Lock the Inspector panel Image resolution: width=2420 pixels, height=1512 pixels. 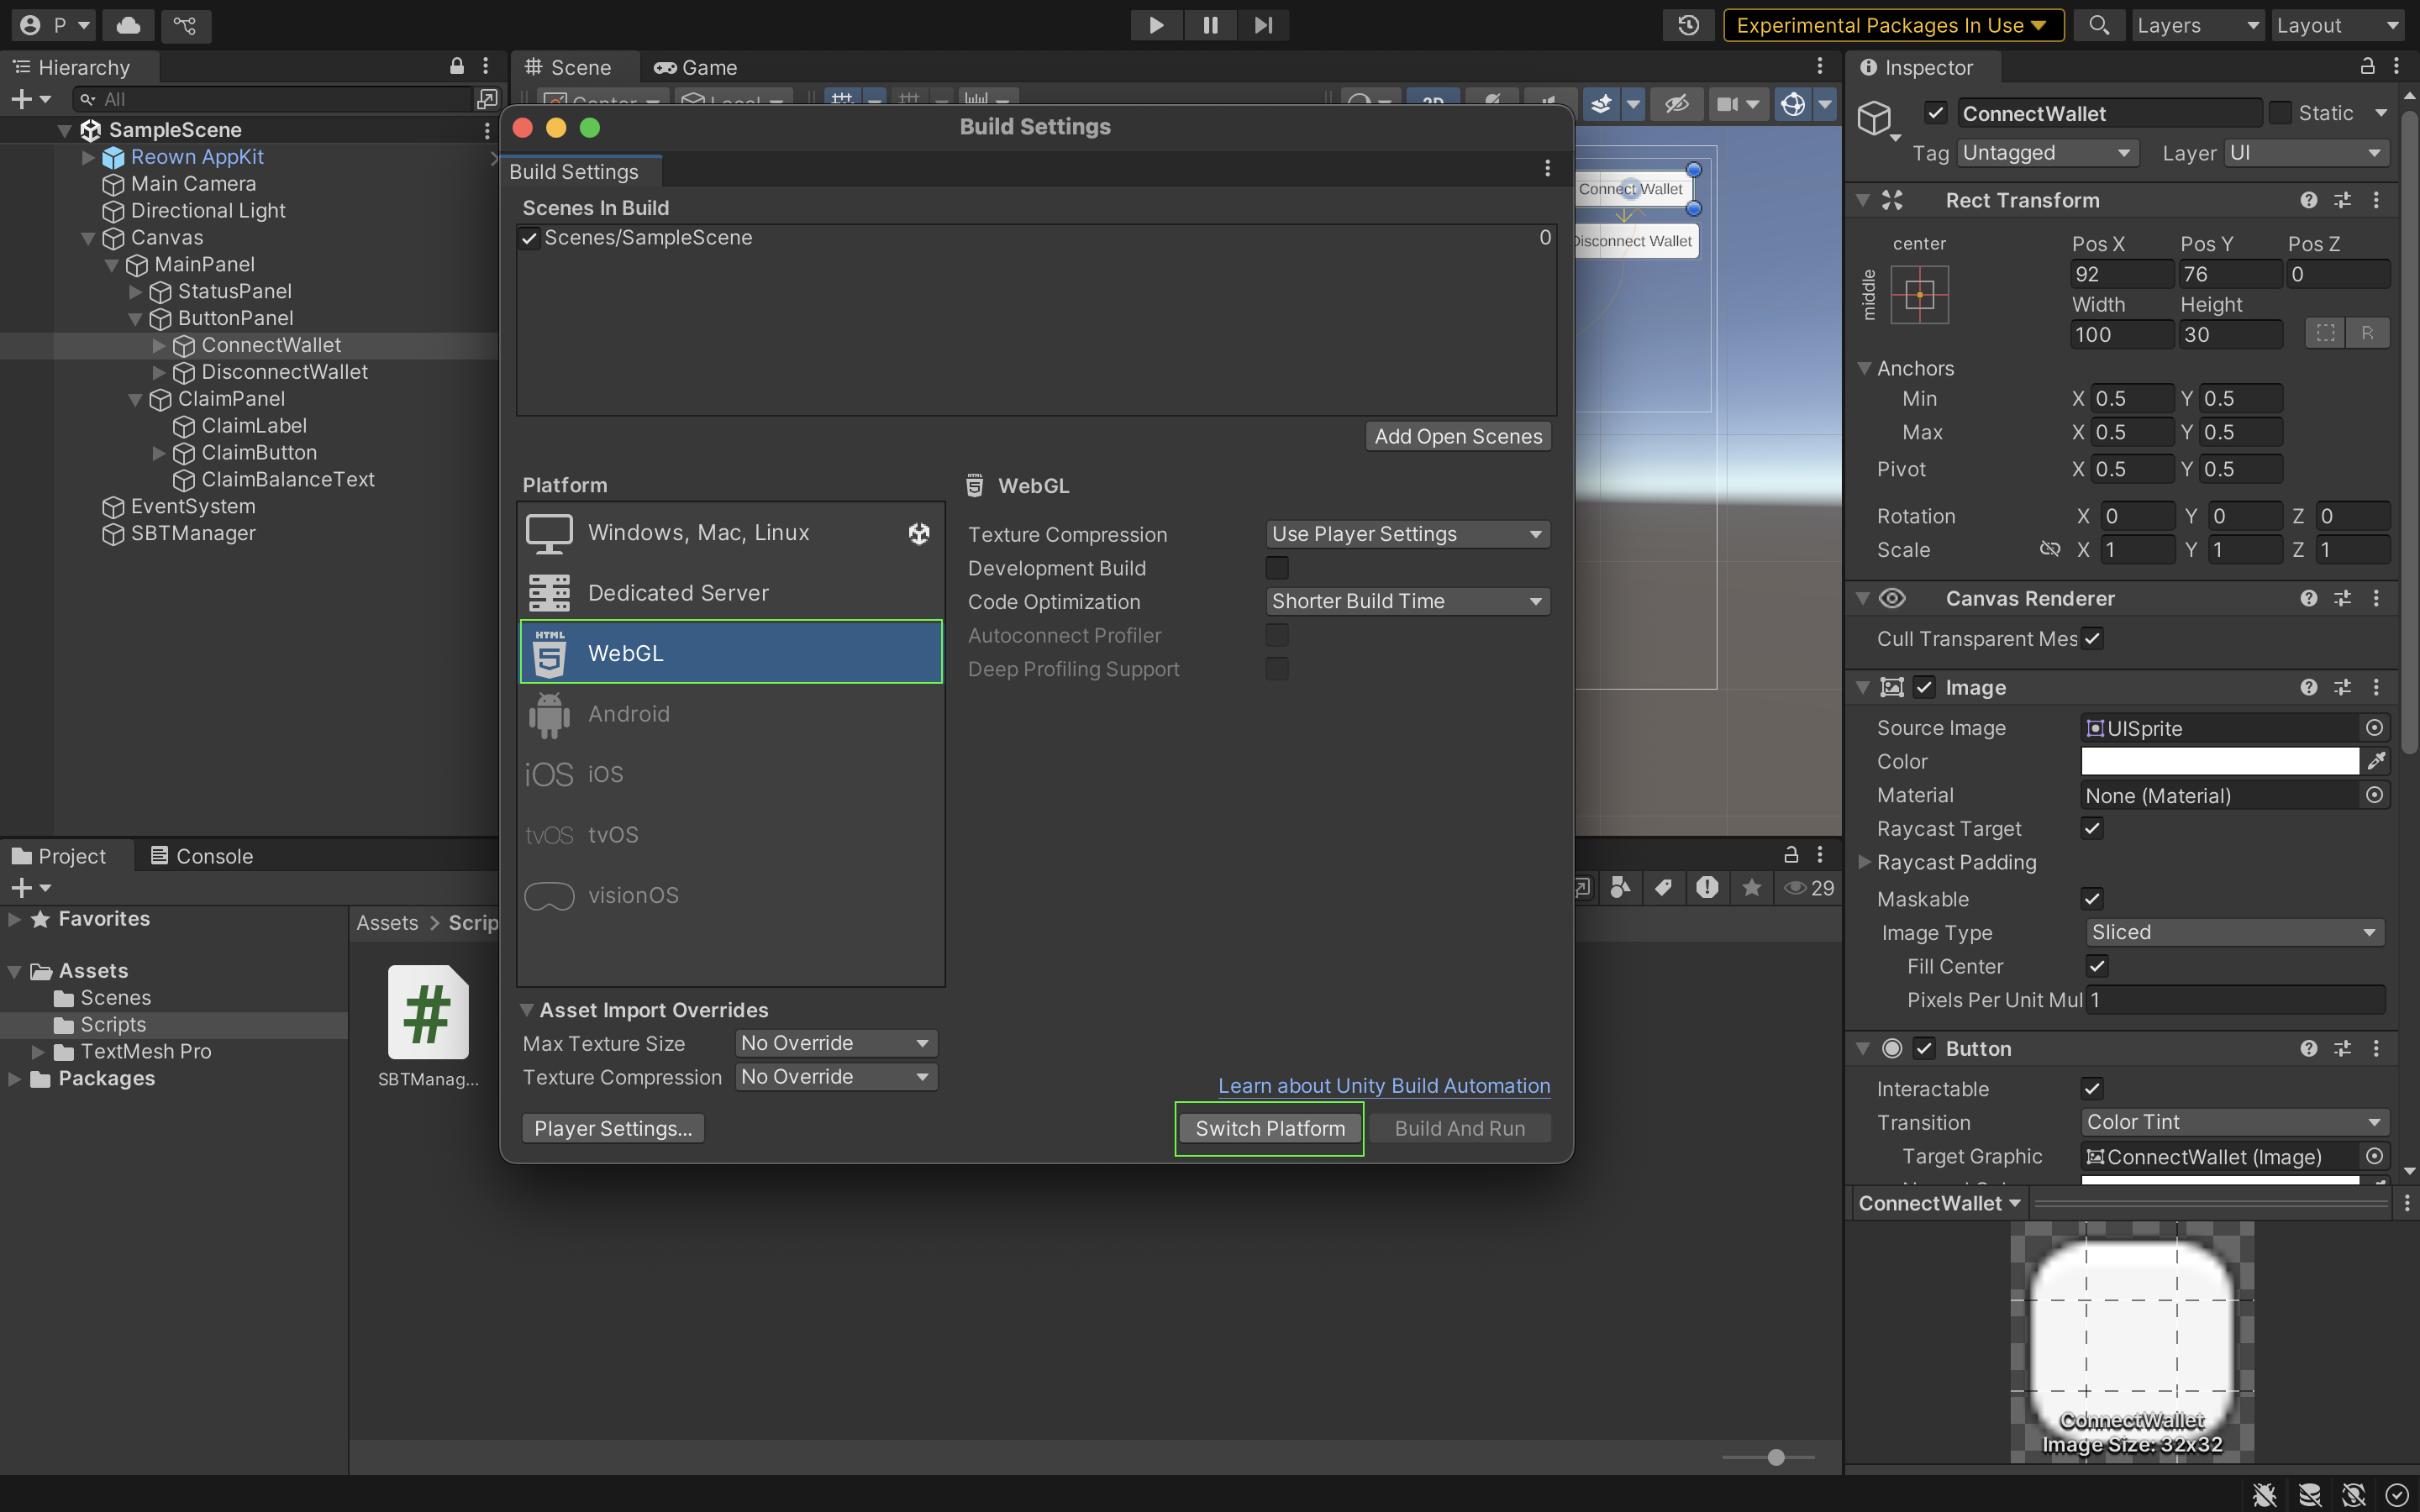[2367, 67]
